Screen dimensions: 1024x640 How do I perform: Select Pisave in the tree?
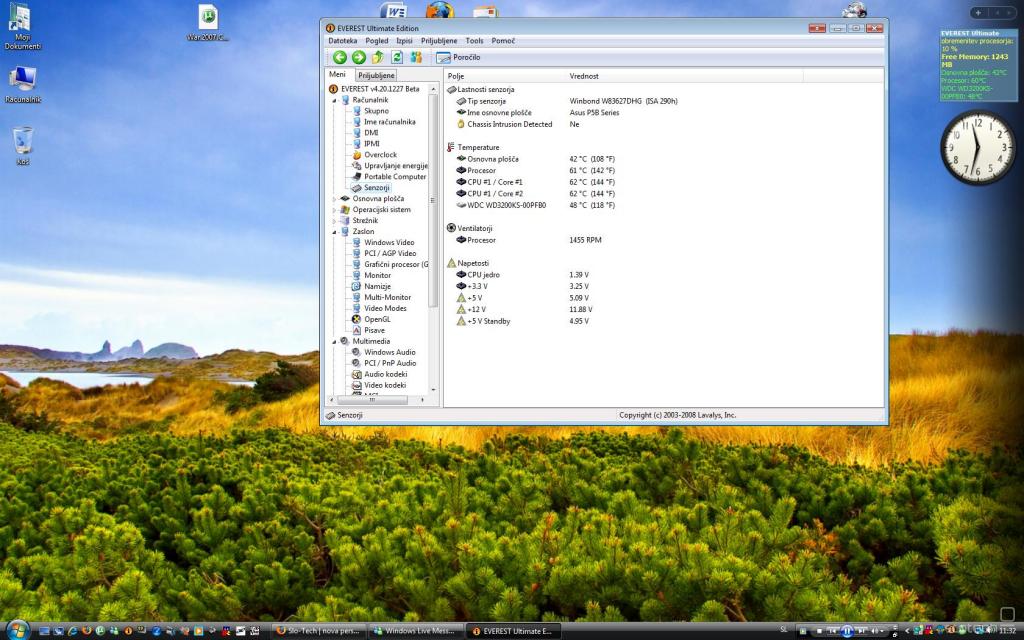(x=369, y=331)
